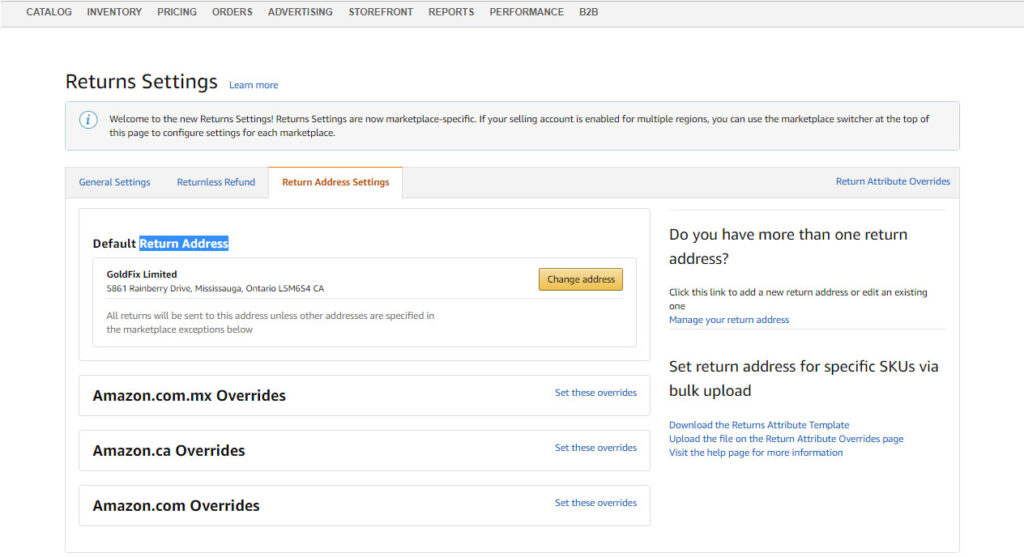Visit the help page for more information
Screen dimensions: 1024x557
coord(755,452)
